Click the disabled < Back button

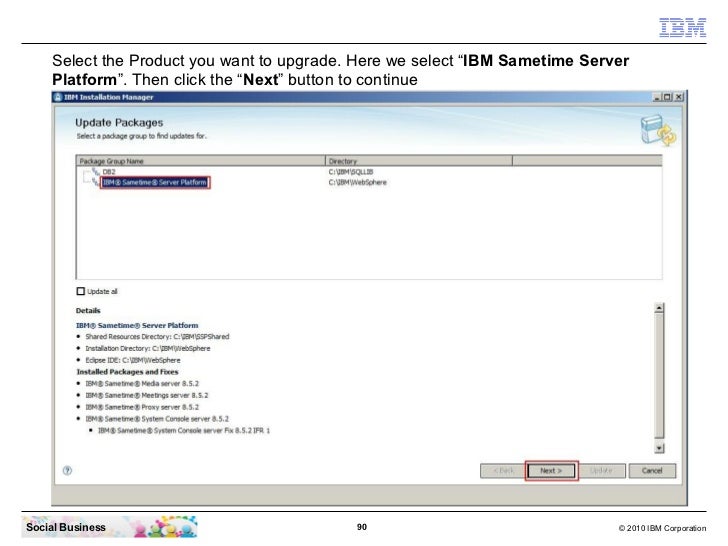tap(503, 471)
